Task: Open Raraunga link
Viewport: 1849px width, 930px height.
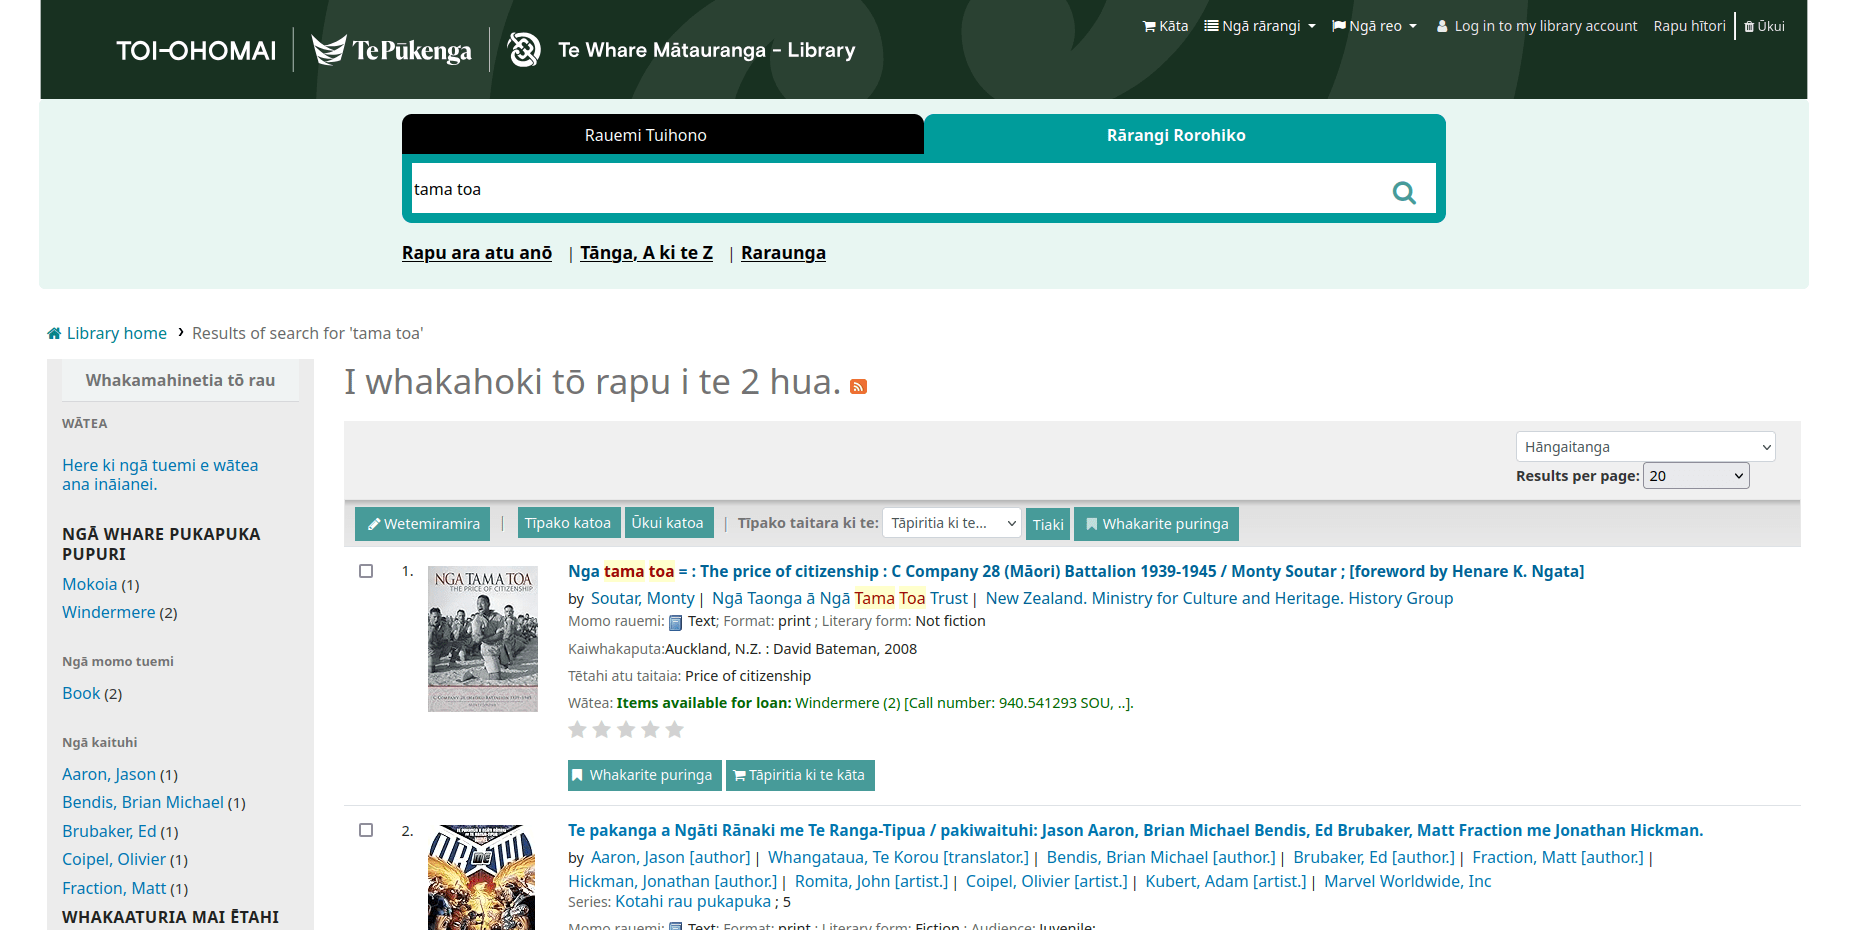Action: pos(783,253)
